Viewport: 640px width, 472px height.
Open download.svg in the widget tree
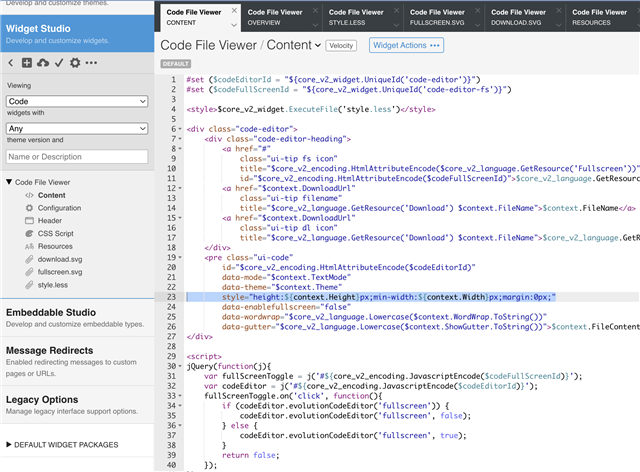[60, 259]
